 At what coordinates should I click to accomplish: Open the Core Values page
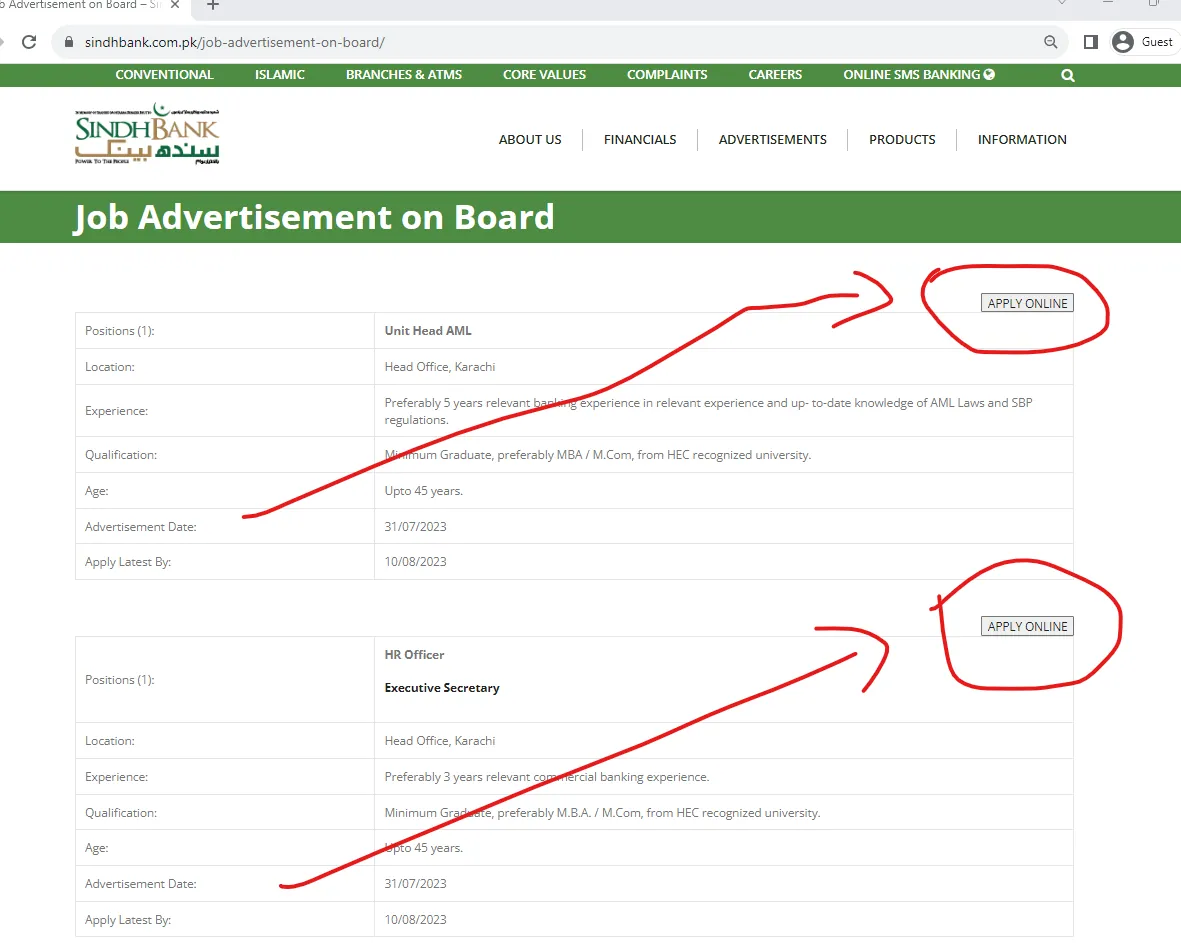[x=545, y=75]
